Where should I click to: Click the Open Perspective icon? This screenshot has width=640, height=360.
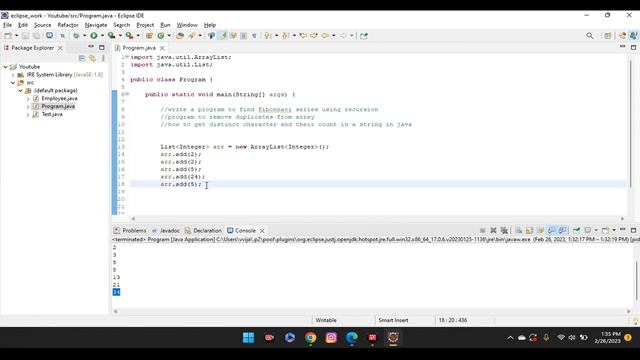[x=608, y=36]
